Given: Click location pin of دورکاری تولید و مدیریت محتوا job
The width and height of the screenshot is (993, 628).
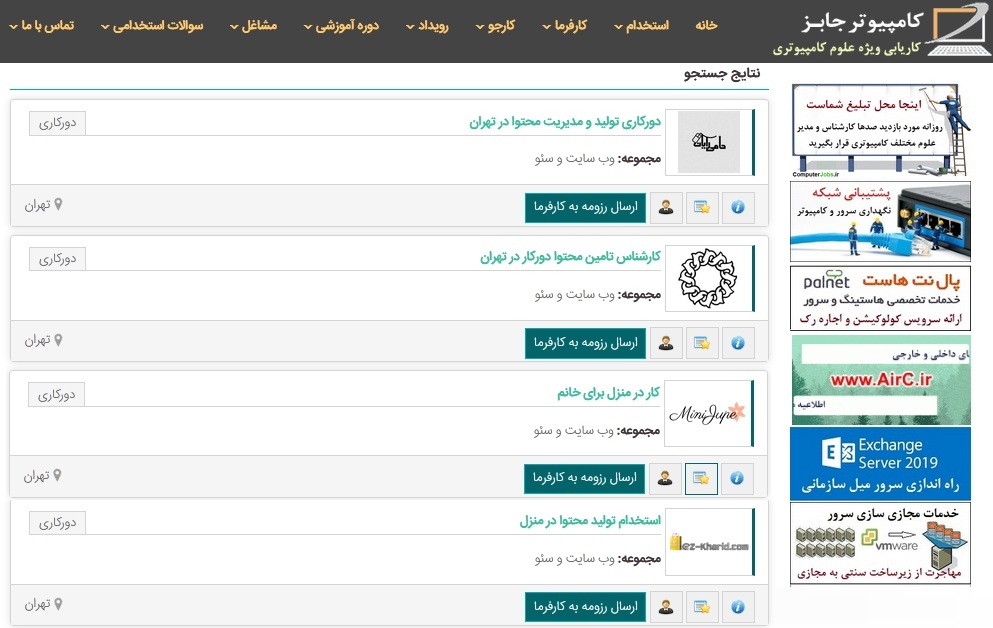Looking at the screenshot, I should tap(58, 204).
